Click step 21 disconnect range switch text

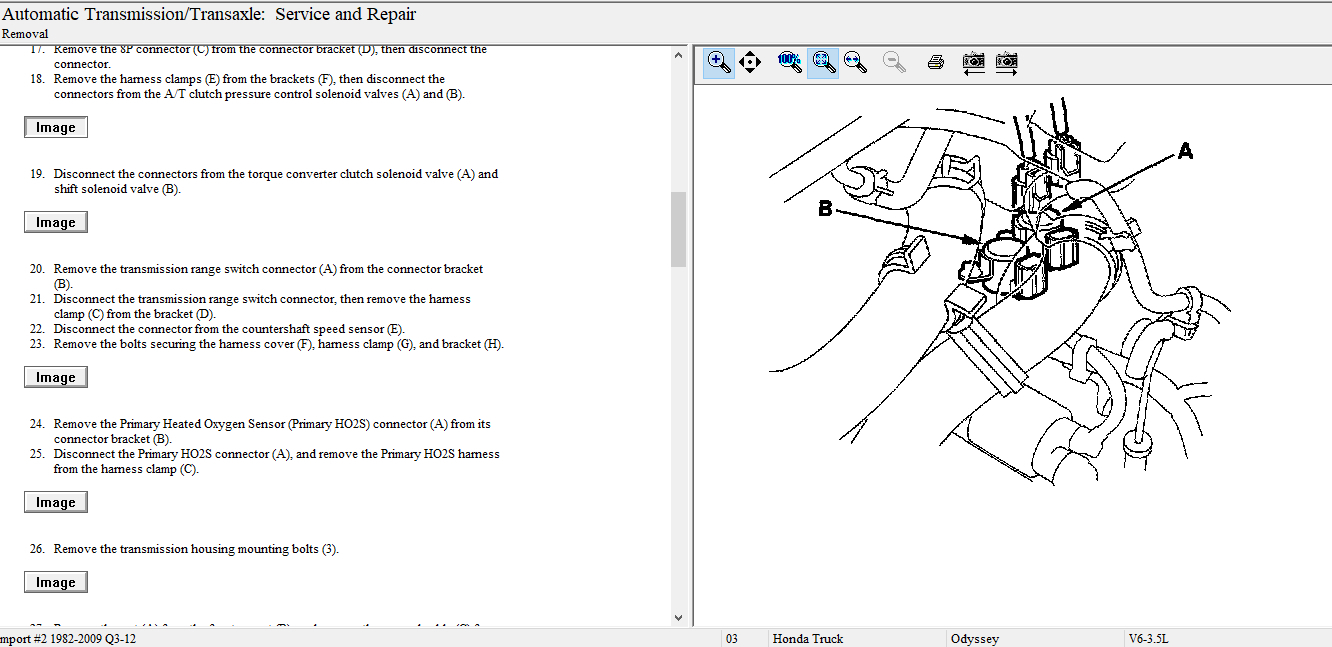point(262,306)
